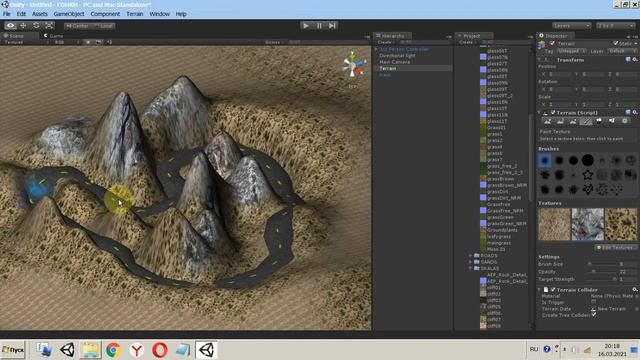Toggle the Static checkbox
This screenshot has width=640, height=360.
tap(616, 43)
